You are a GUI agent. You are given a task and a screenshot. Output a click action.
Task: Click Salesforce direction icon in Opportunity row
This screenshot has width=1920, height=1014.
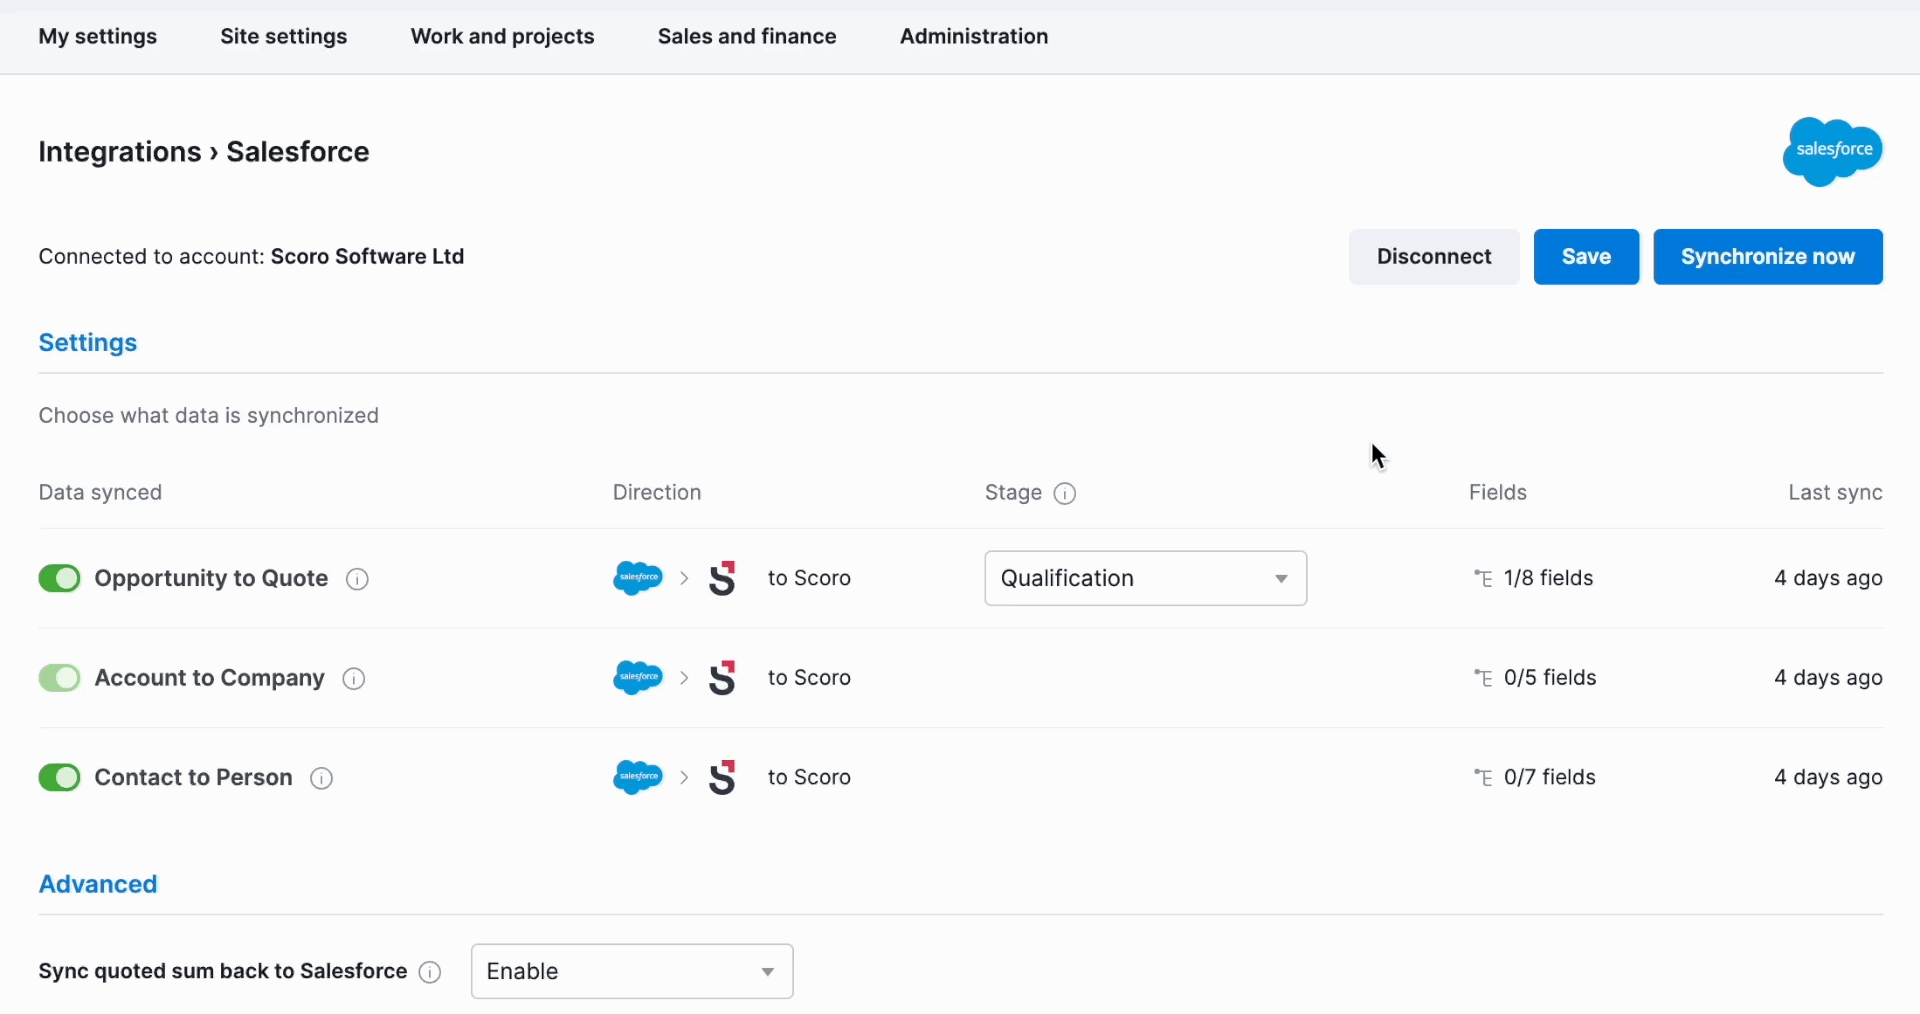tap(638, 578)
